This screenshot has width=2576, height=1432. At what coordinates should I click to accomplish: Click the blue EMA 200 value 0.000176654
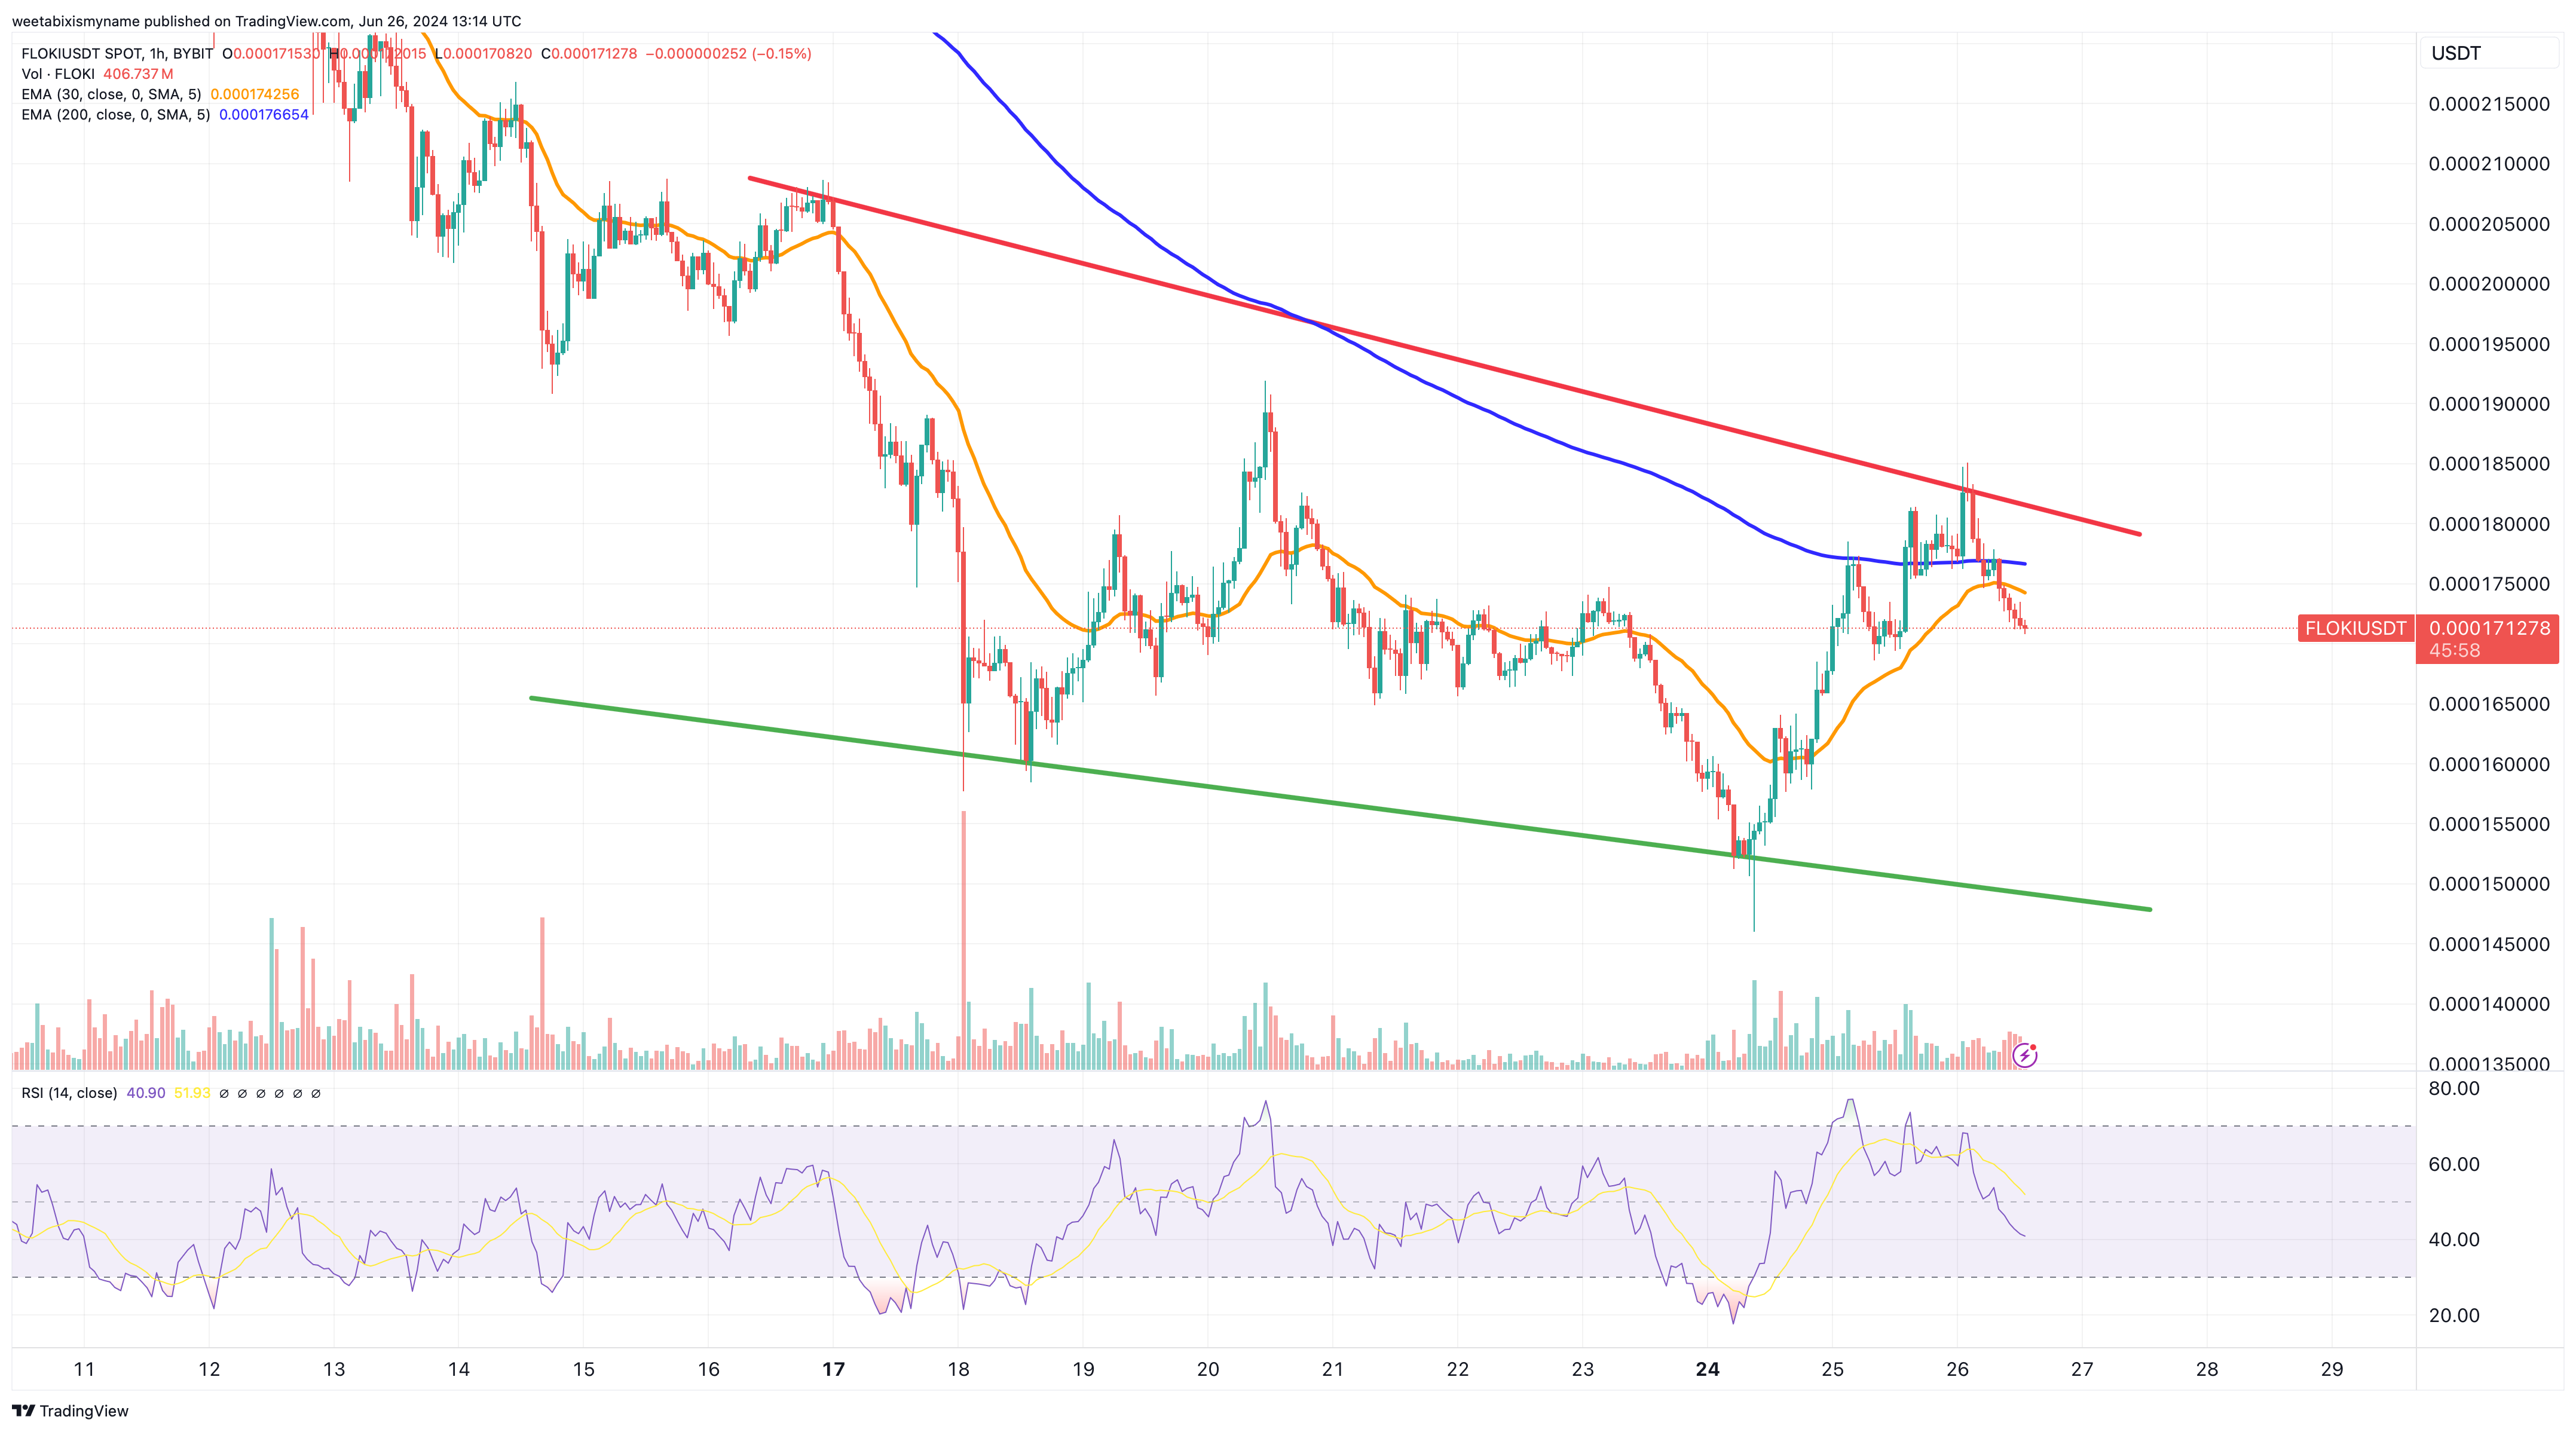[x=263, y=115]
